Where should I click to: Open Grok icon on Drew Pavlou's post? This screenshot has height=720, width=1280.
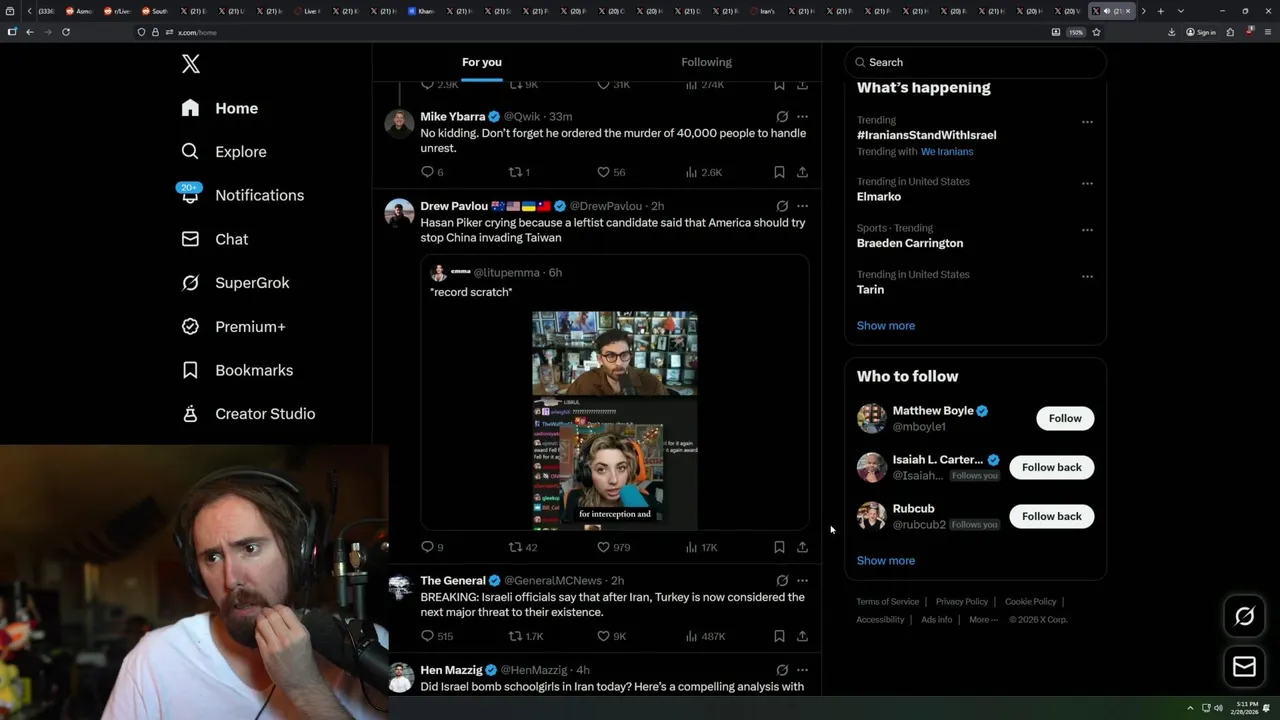coord(782,206)
